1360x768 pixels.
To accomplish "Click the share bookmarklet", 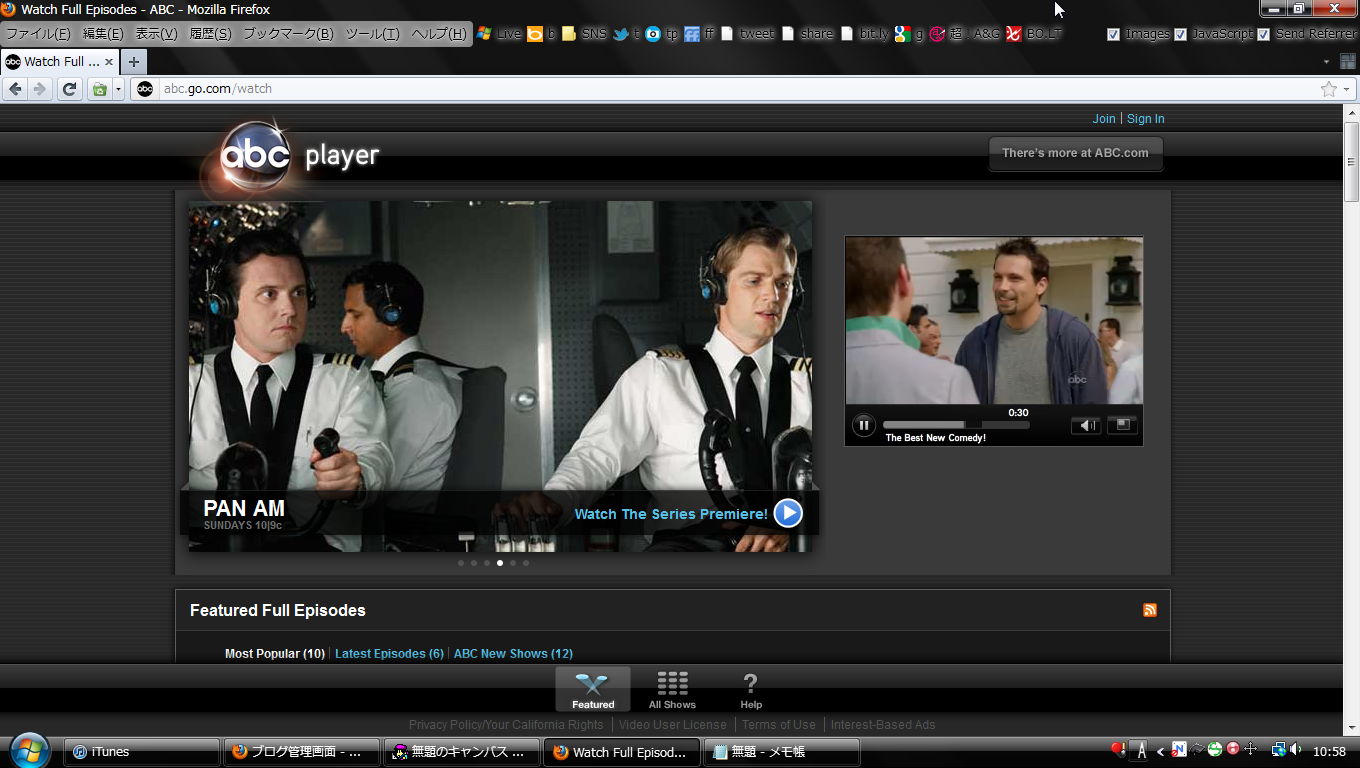I will tap(808, 34).
